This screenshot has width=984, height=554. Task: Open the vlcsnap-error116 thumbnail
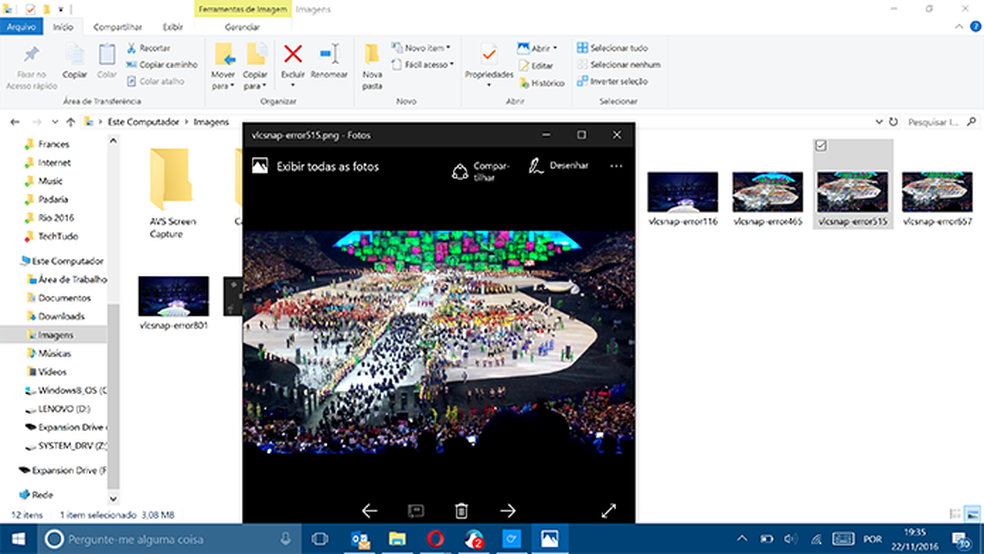pos(682,192)
